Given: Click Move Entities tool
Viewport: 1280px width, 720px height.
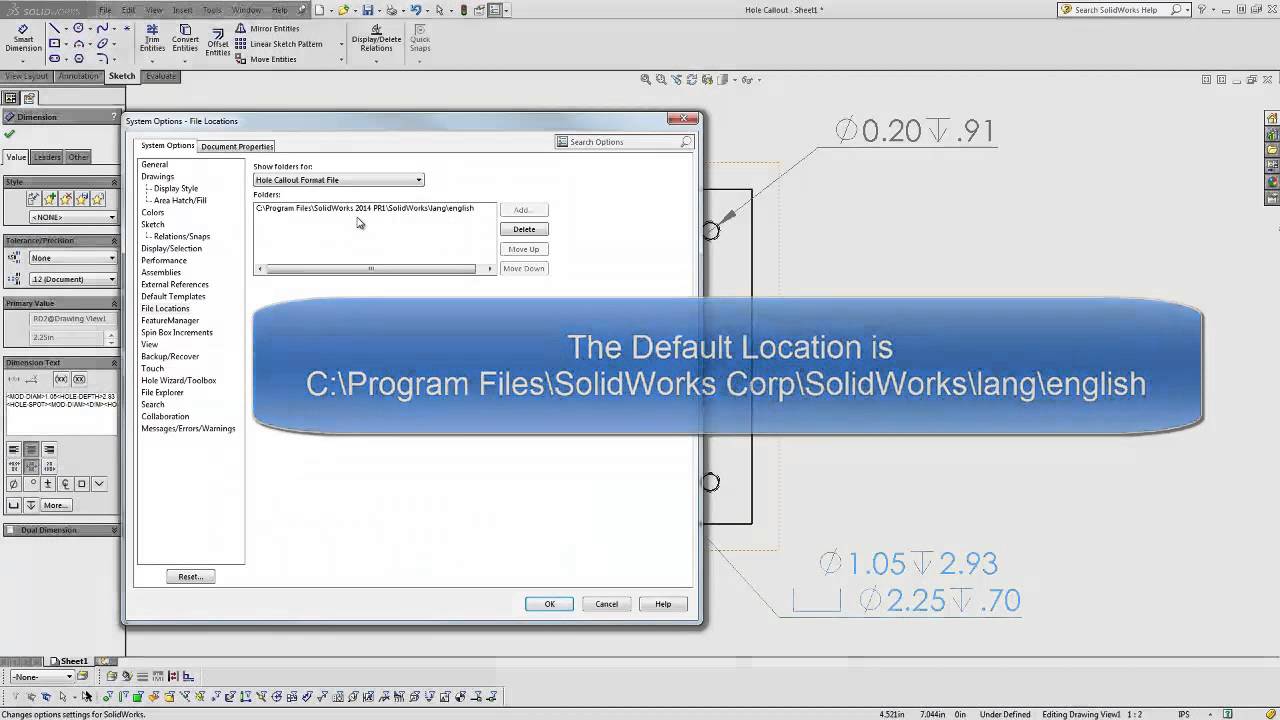Looking at the screenshot, I should pos(266,59).
